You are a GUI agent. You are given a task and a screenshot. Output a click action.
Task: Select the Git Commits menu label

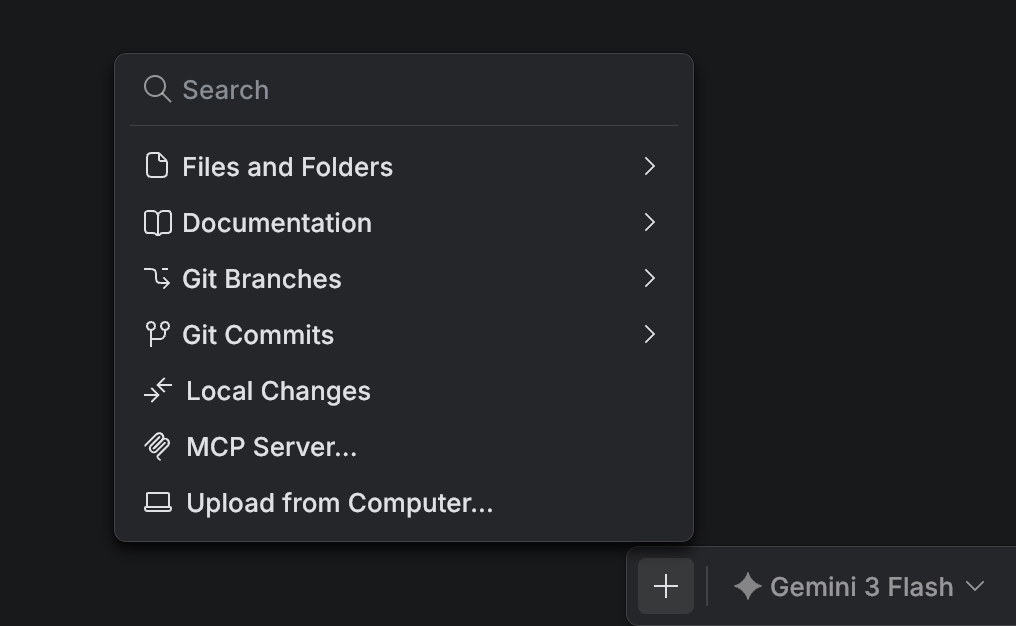tap(258, 335)
